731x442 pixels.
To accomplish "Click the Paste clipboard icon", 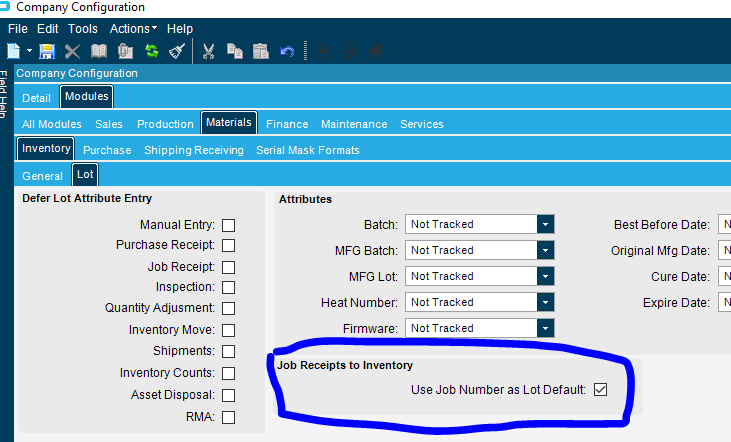I will (x=261, y=51).
